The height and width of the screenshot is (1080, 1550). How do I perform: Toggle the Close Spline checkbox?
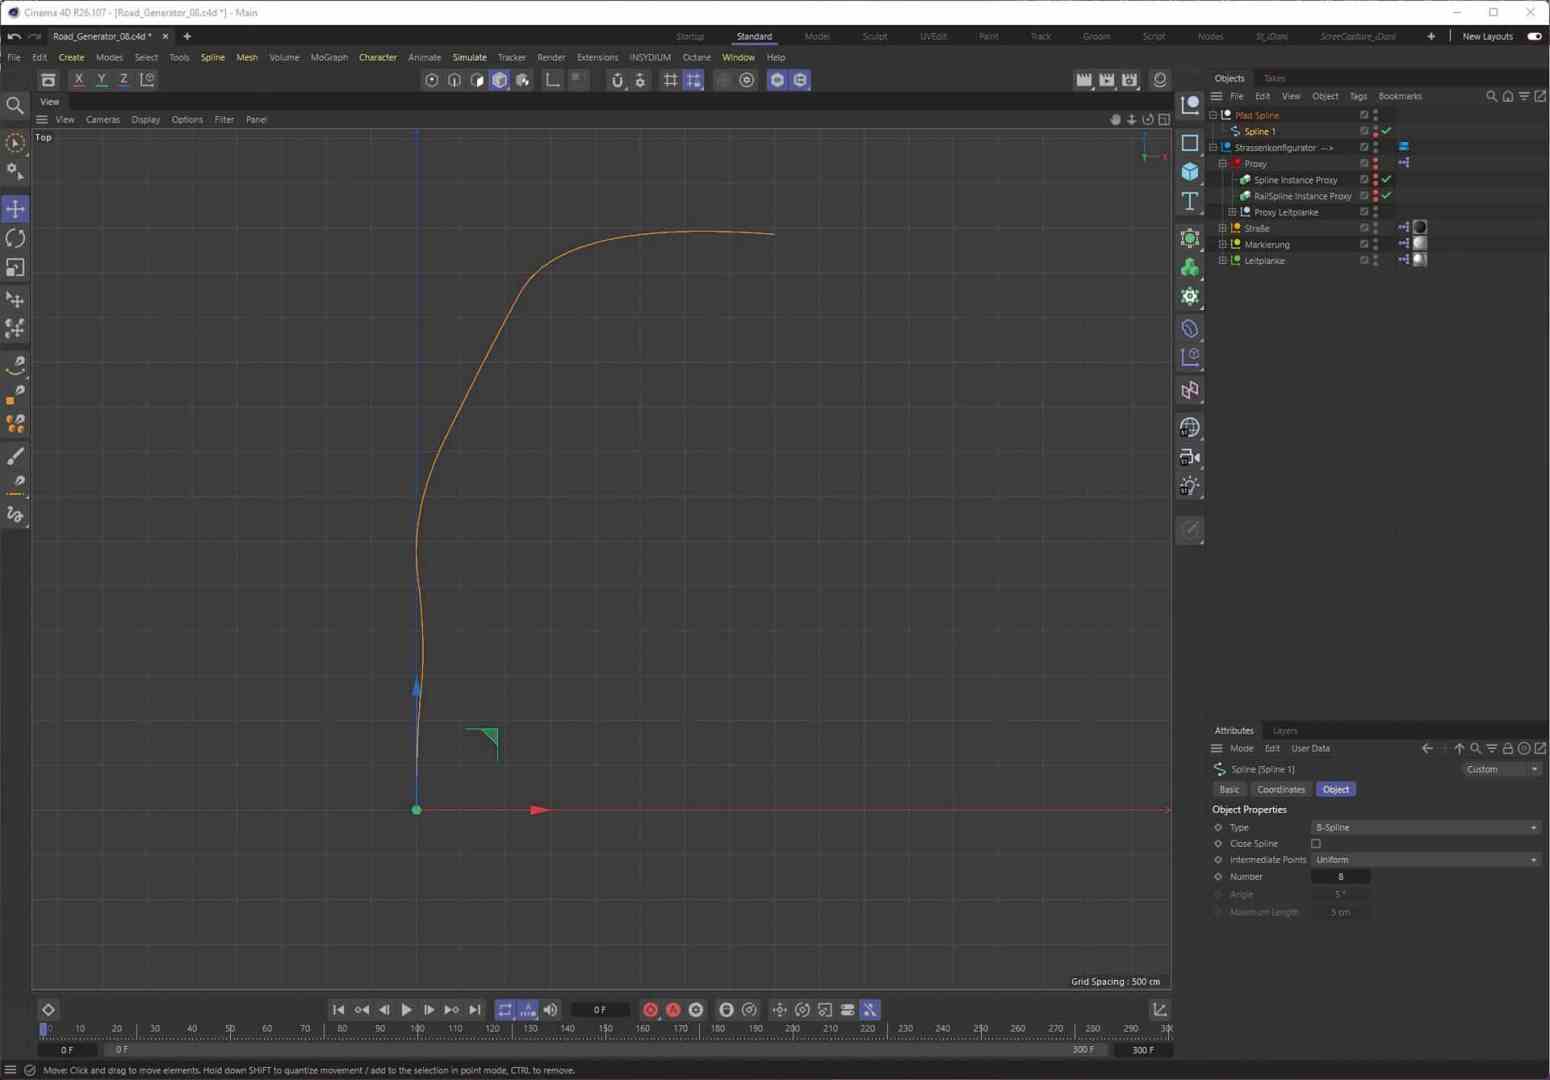1317,843
